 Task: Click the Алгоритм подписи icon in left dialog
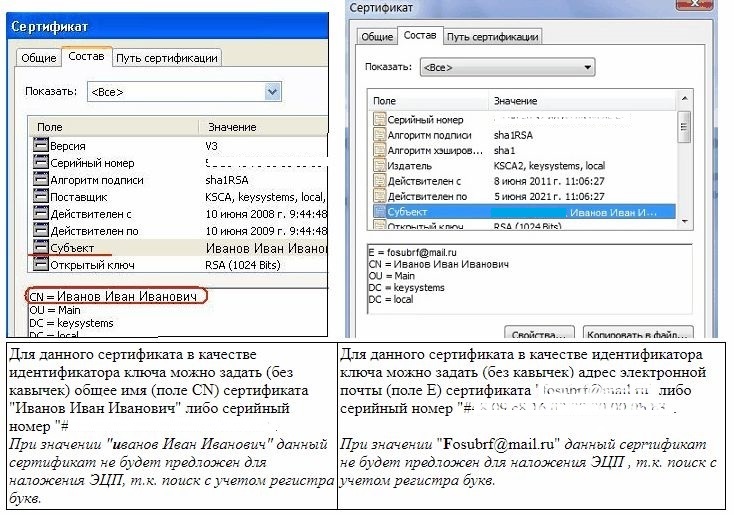coord(41,180)
